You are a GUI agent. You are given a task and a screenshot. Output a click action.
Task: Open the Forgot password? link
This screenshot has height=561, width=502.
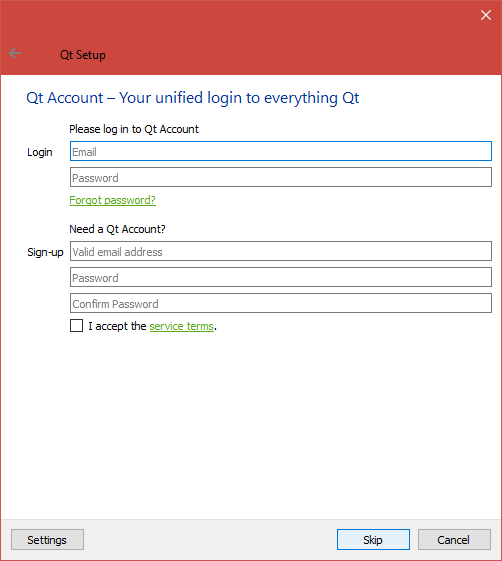[113, 200]
